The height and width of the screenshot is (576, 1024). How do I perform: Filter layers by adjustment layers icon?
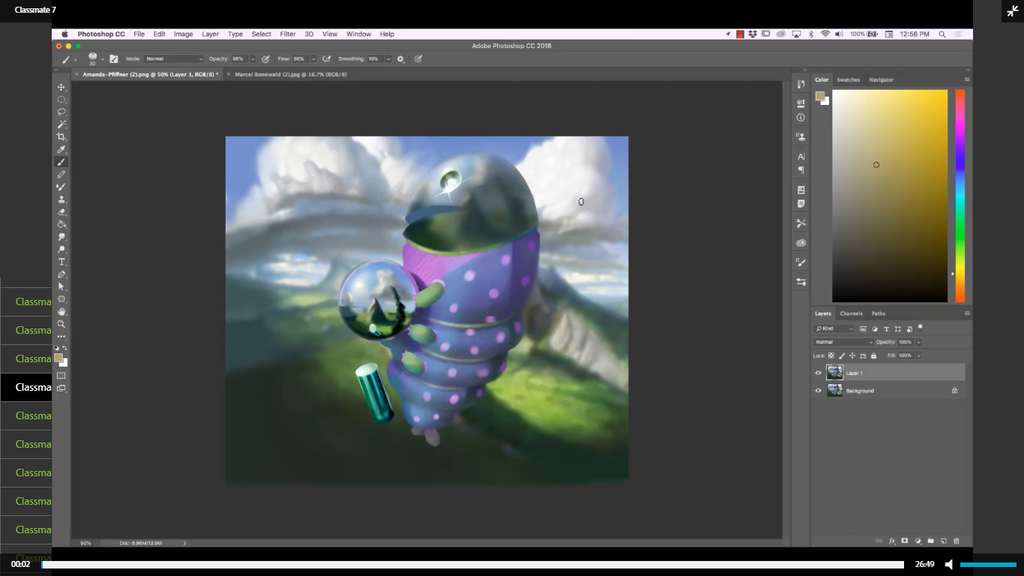click(x=874, y=329)
